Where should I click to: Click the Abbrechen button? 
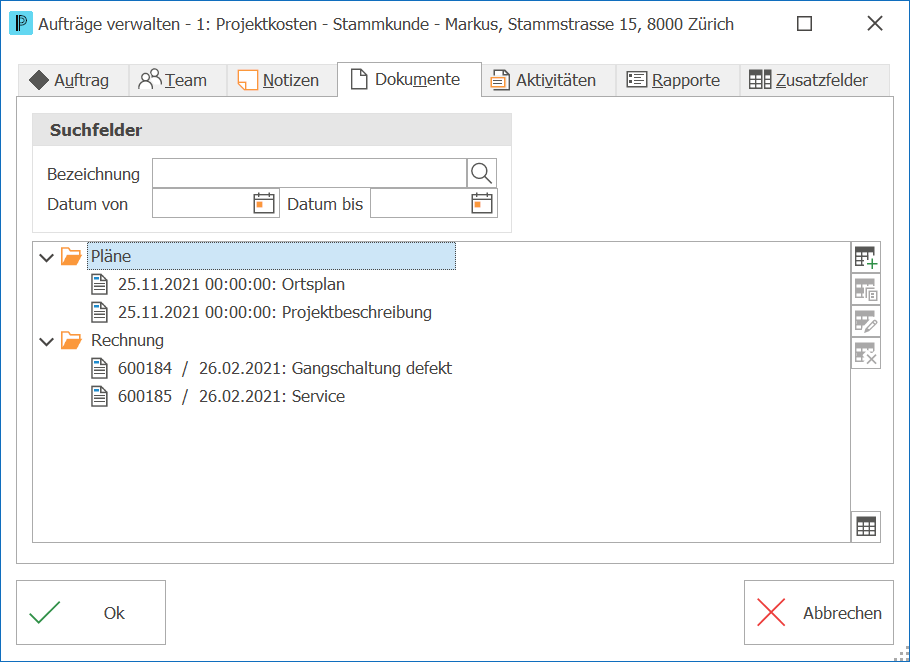819,613
